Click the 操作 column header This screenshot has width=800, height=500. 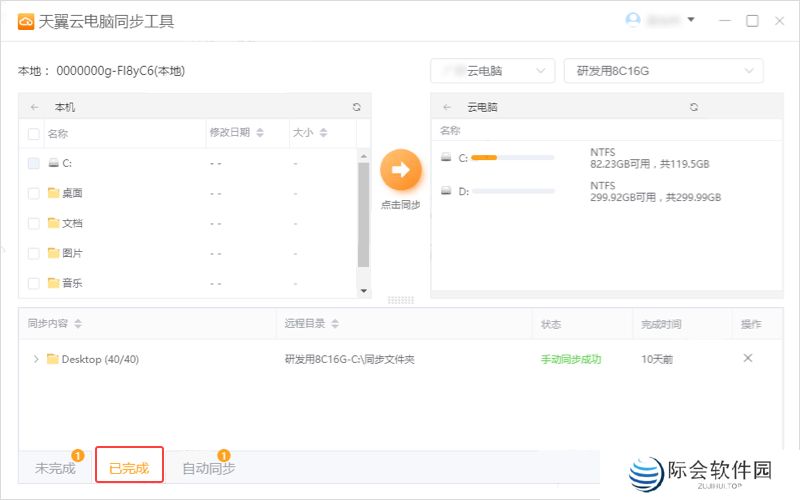[x=751, y=324]
